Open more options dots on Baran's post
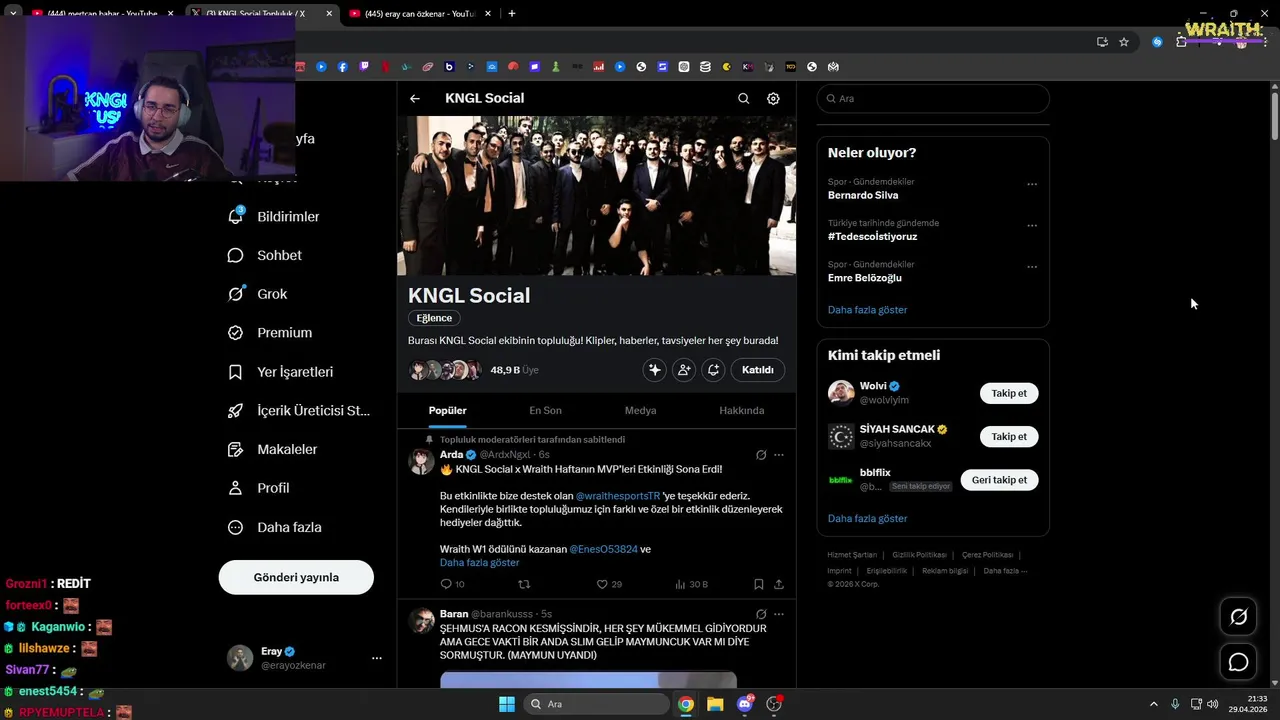 [x=779, y=614]
